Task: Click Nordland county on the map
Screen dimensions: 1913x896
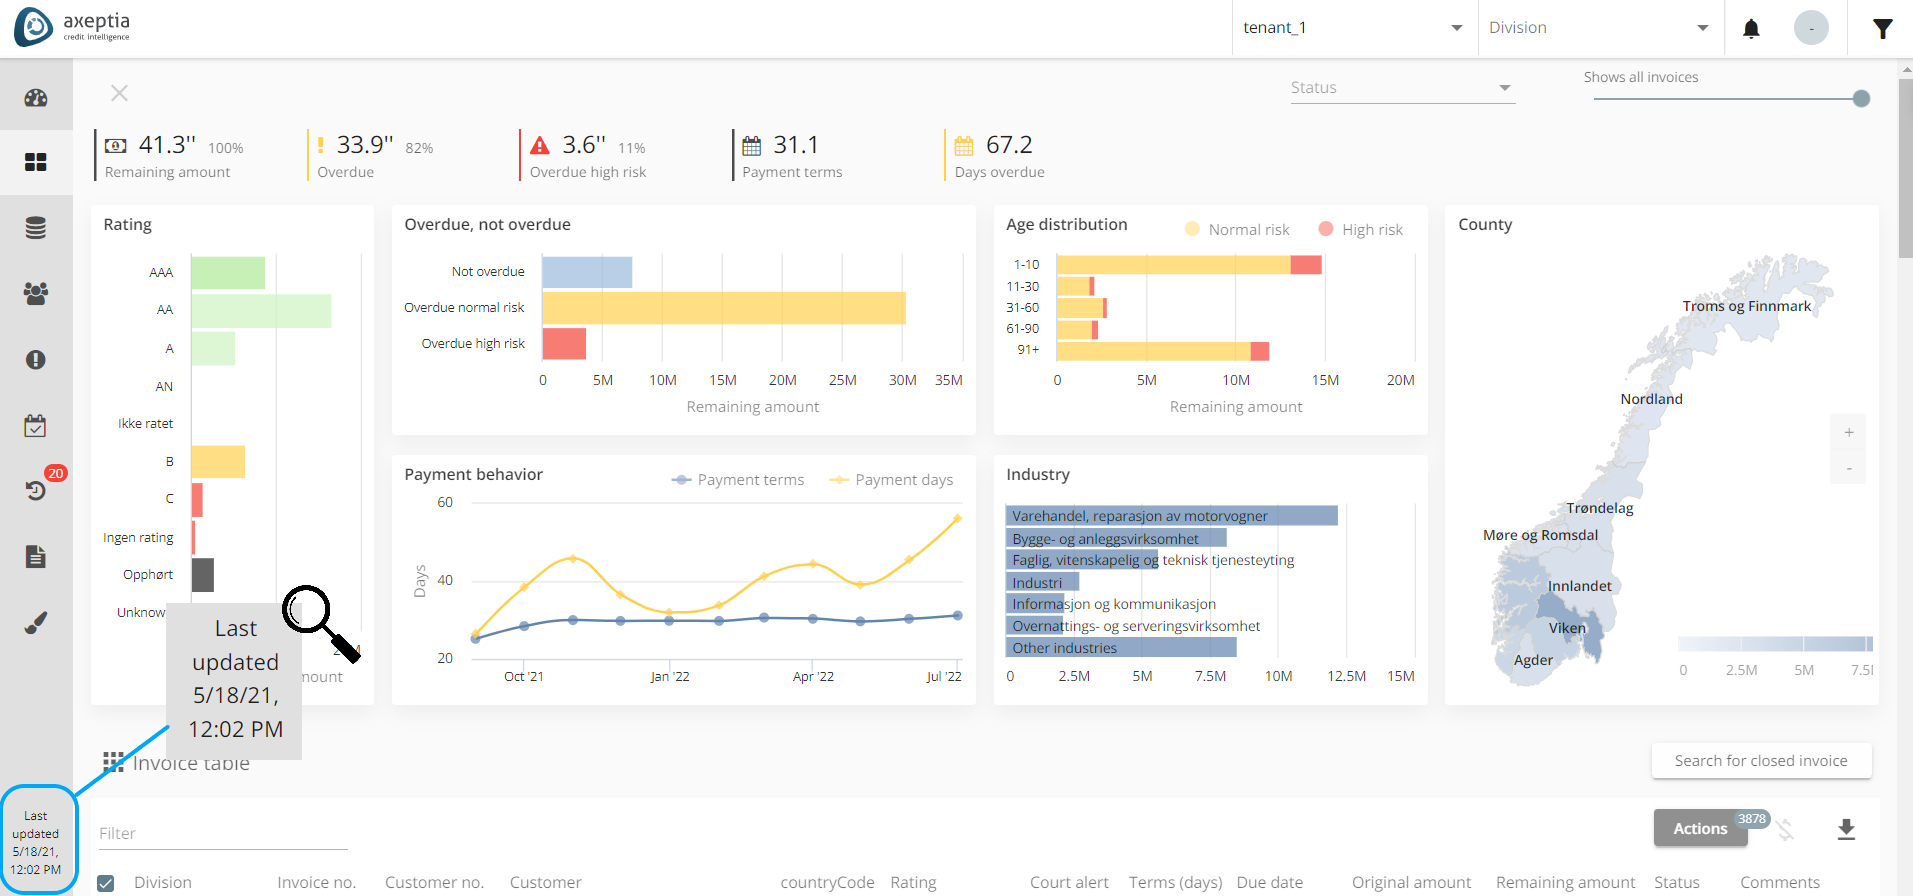Action: (x=1651, y=399)
